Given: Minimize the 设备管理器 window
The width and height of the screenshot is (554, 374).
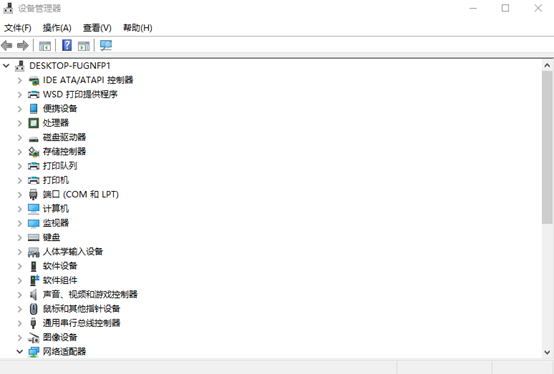Looking at the screenshot, I should point(473,8).
